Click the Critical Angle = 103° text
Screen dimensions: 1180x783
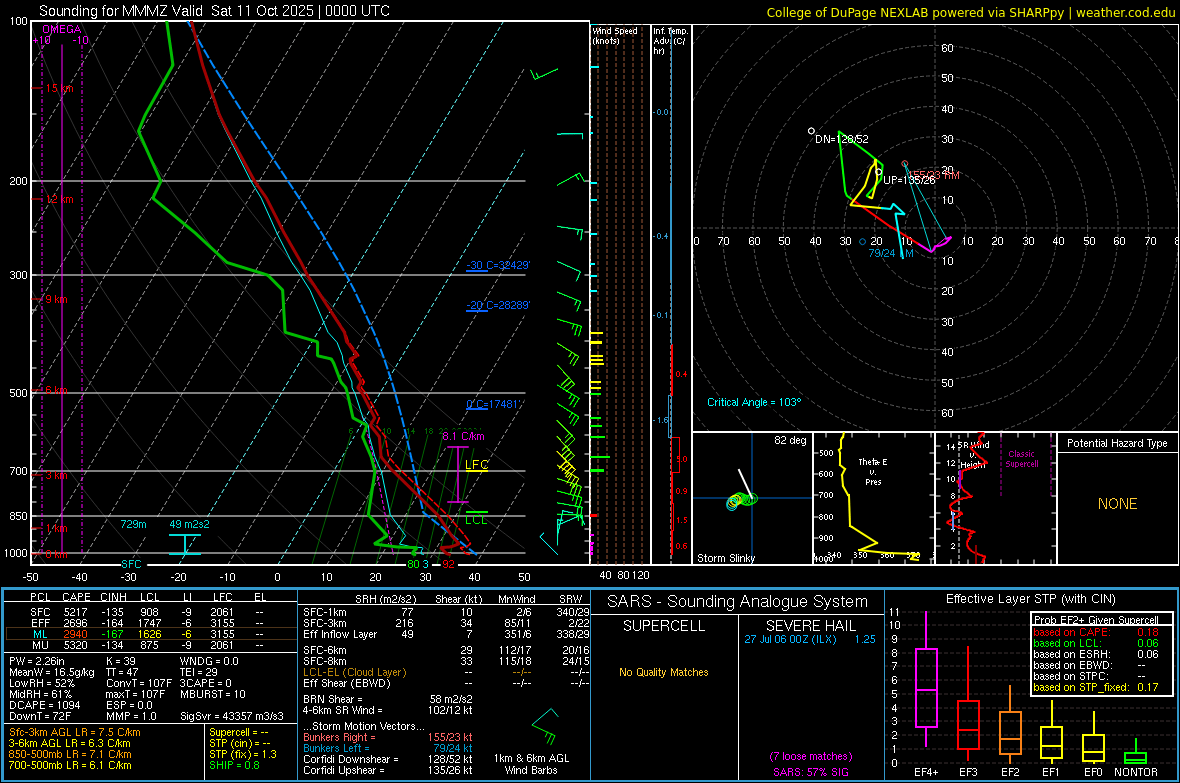point(754,402)
